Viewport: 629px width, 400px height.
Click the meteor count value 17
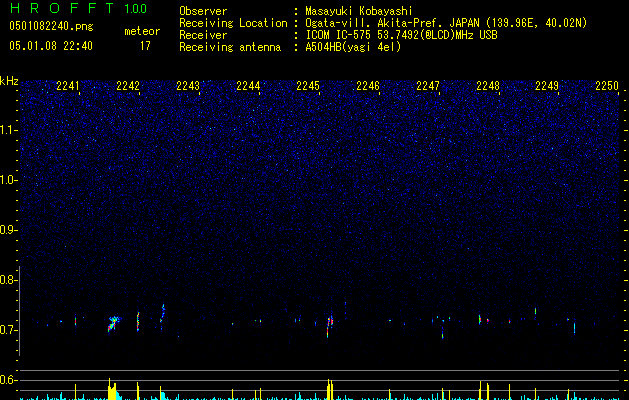pyautogui.click(x=145, y=46)
